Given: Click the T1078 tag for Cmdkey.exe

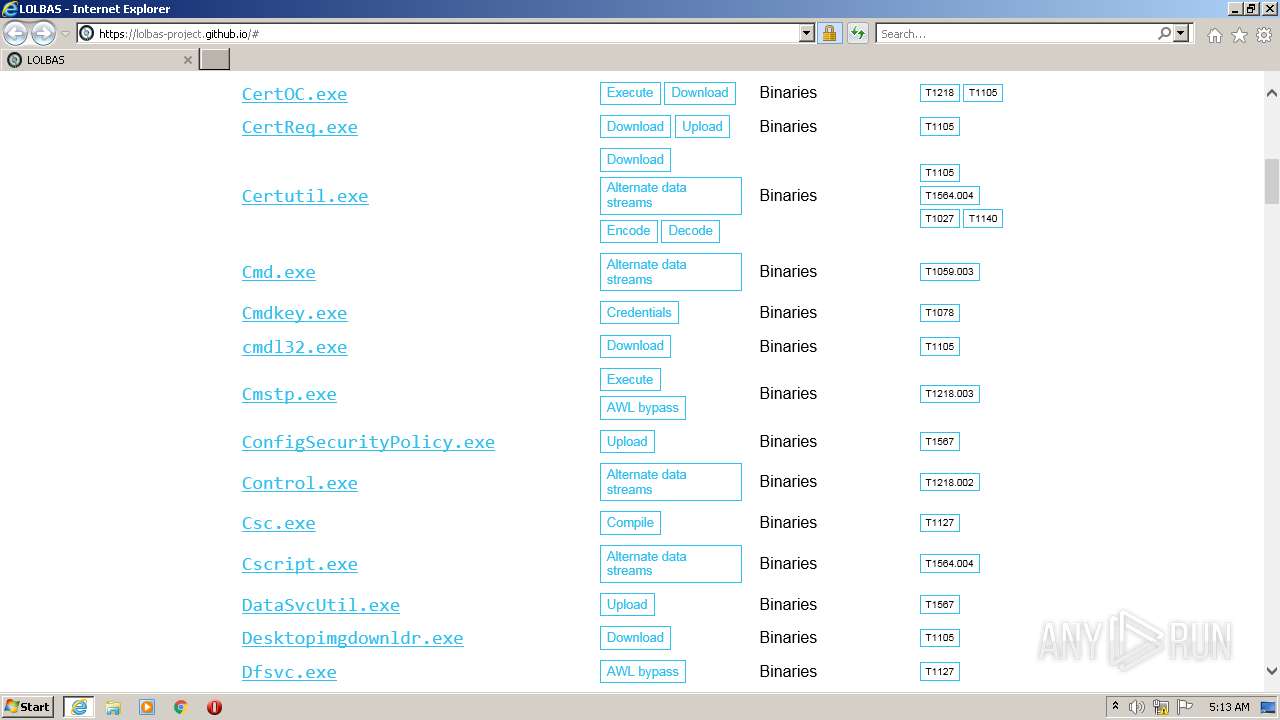Looking at the screenshot, I should [x=940, y=313].
